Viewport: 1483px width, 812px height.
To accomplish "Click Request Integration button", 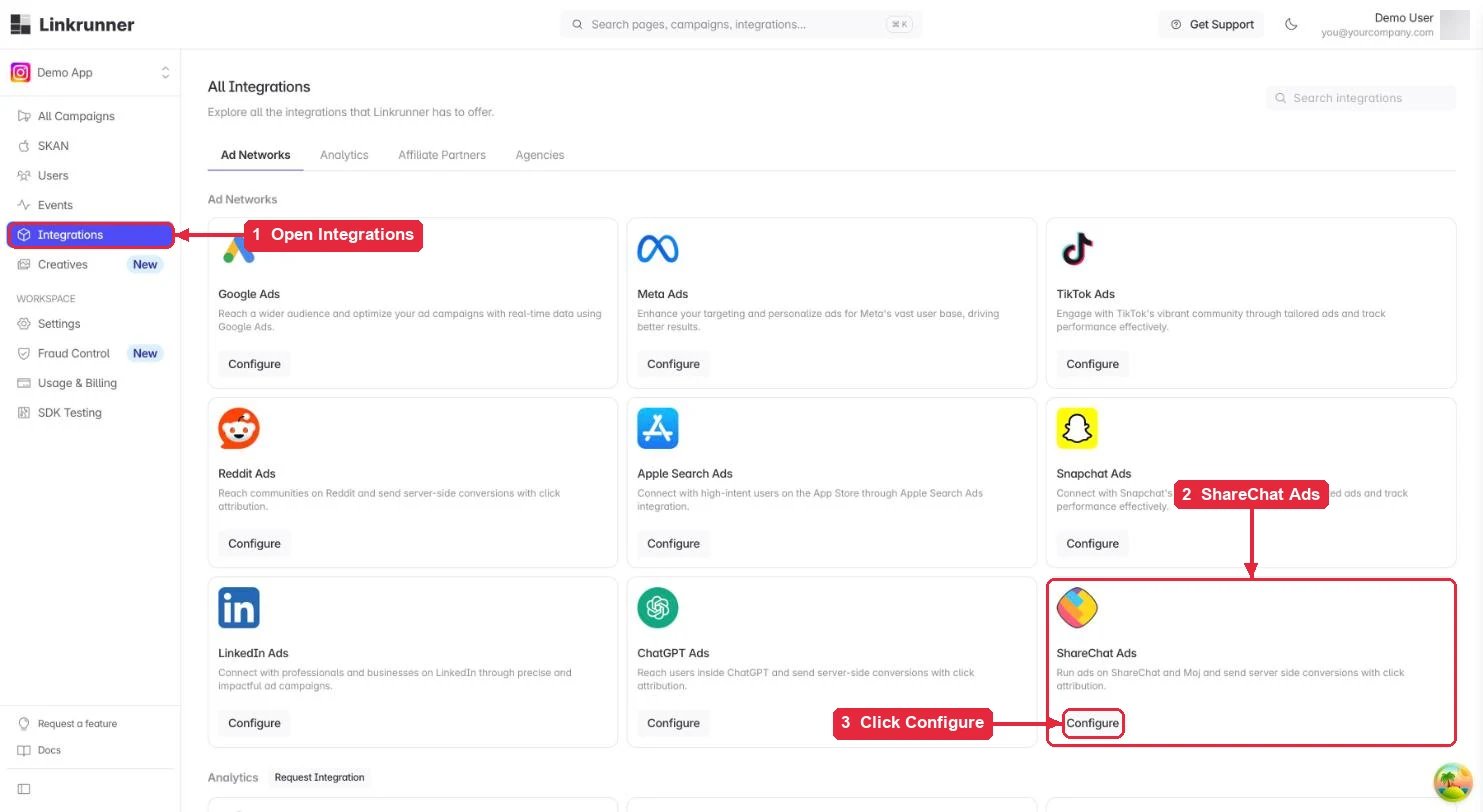I will click(320, 777).
